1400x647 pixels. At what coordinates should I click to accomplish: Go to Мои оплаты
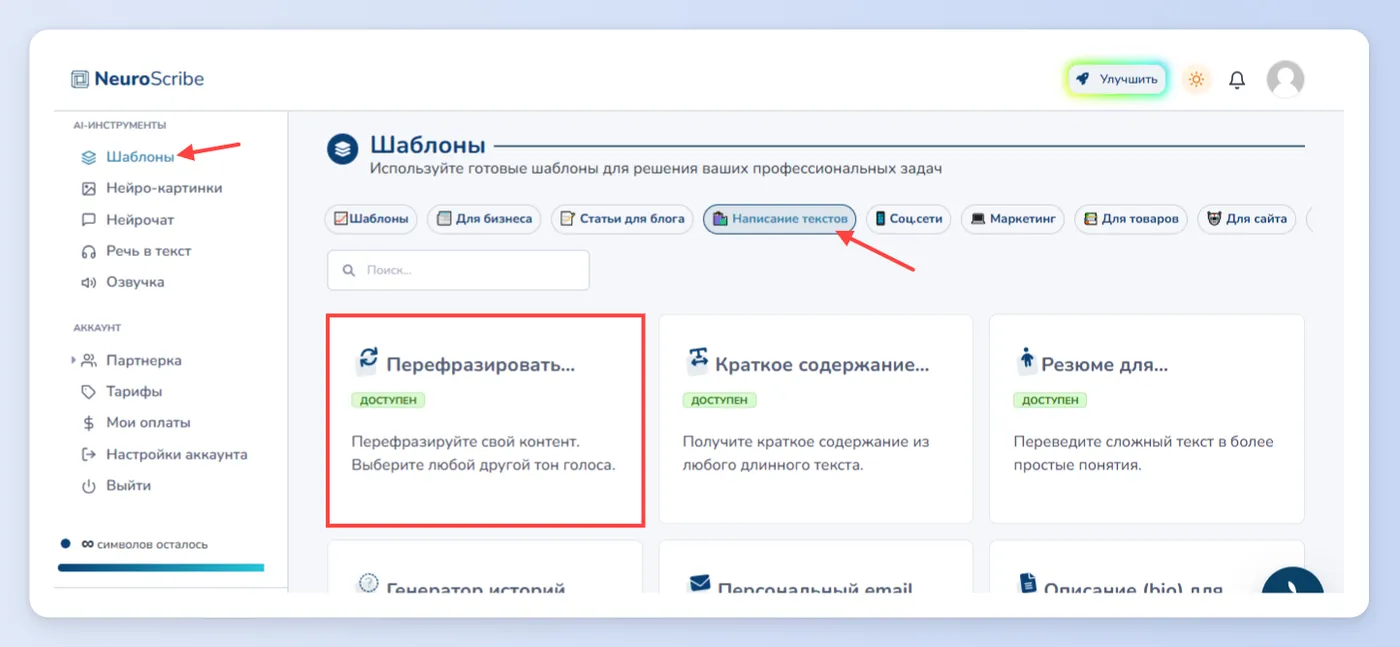tap(135, 422)
